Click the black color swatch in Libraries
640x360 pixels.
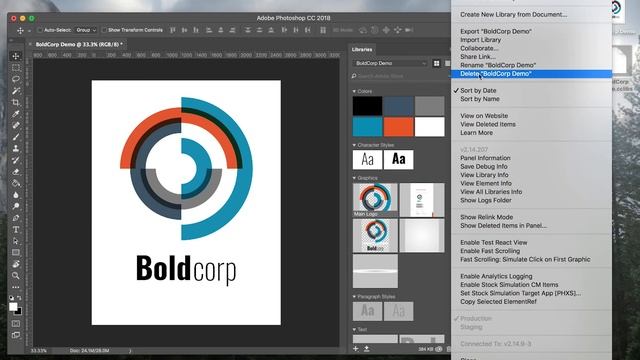click(x=367, y=106)
